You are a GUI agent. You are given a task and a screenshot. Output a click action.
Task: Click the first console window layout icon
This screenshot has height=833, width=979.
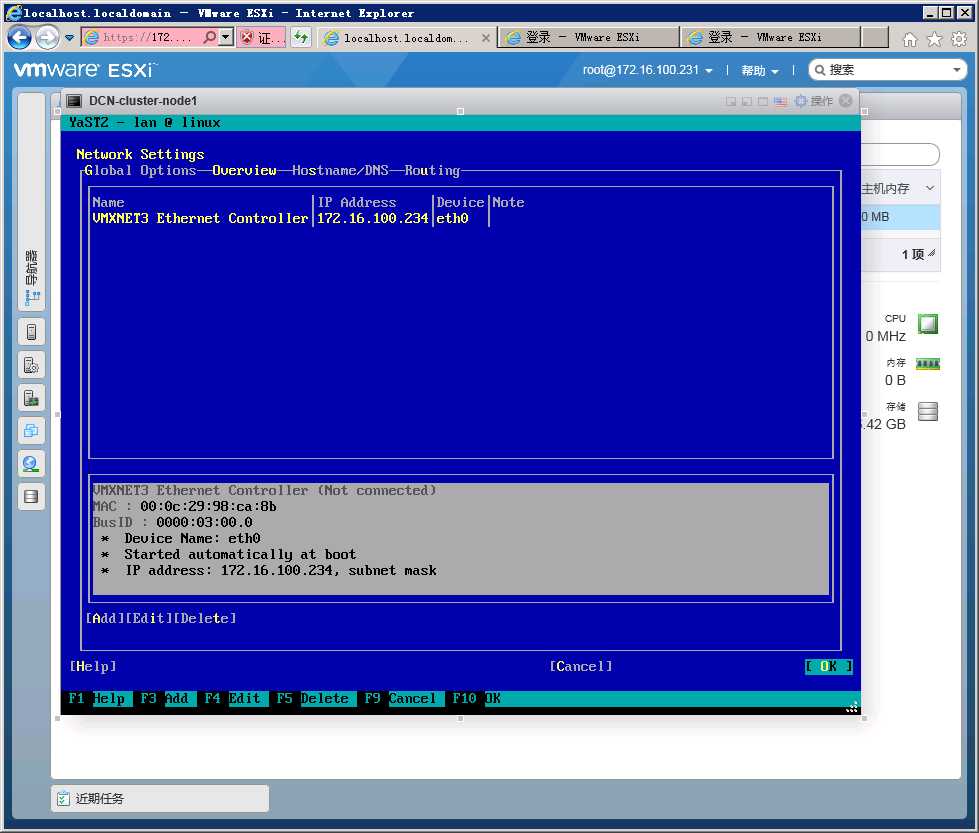click(x=731, y=101)
